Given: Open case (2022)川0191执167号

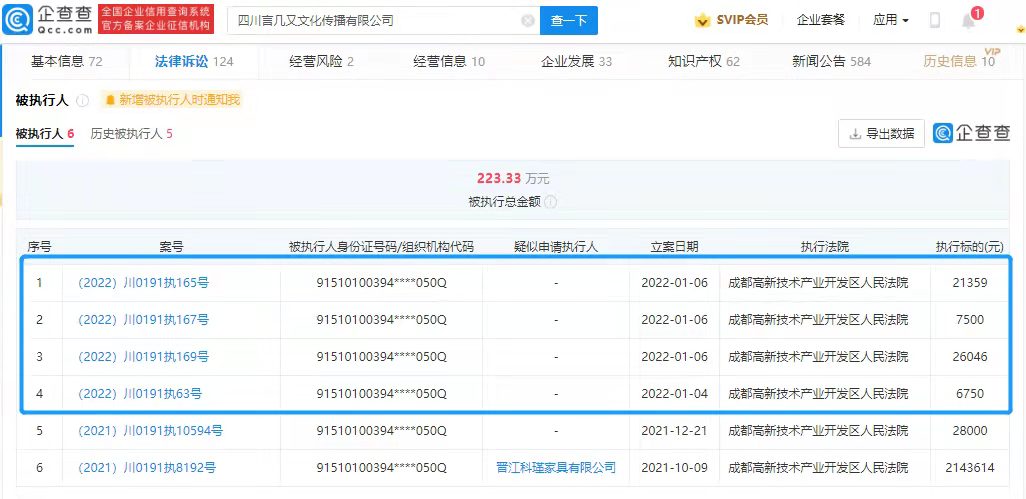Looking at the screenshot, I should [x=143, y=320].
